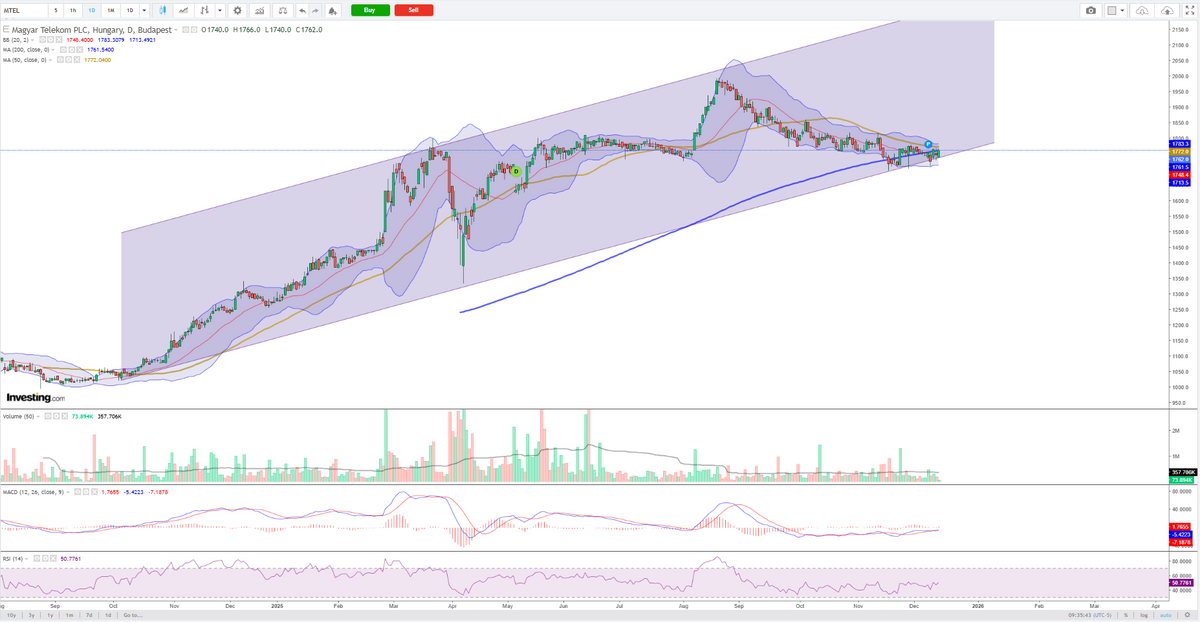Open chart settings gear icon

coord(237,10)
